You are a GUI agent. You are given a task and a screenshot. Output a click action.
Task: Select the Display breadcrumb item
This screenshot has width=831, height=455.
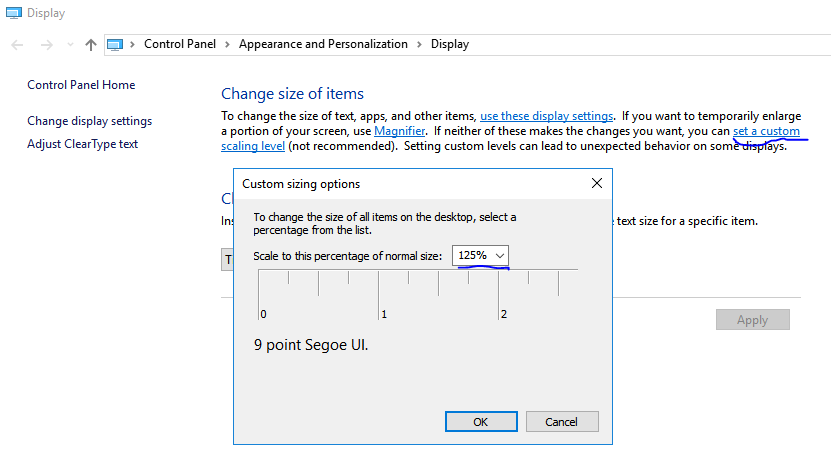point(449,44)
